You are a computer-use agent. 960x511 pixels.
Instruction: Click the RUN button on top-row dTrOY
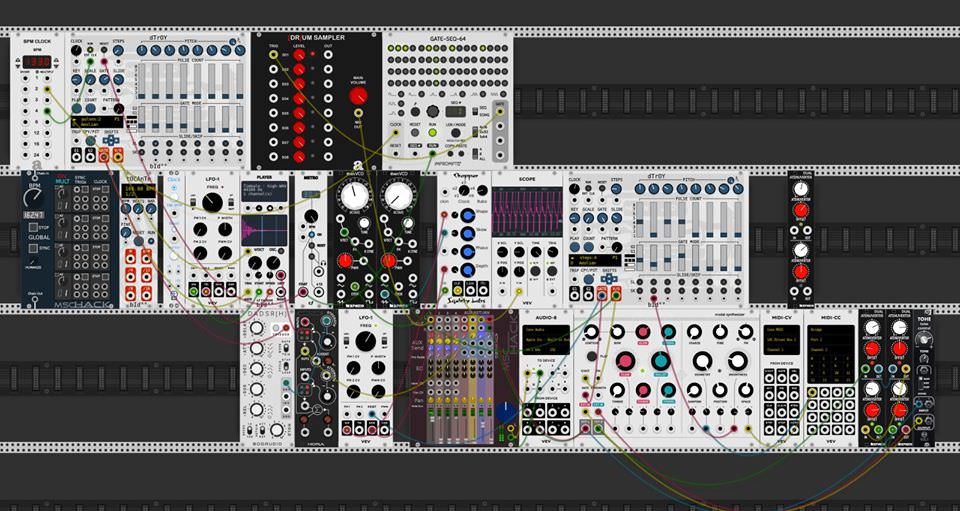pyautogui.click(x=90, y=50)
